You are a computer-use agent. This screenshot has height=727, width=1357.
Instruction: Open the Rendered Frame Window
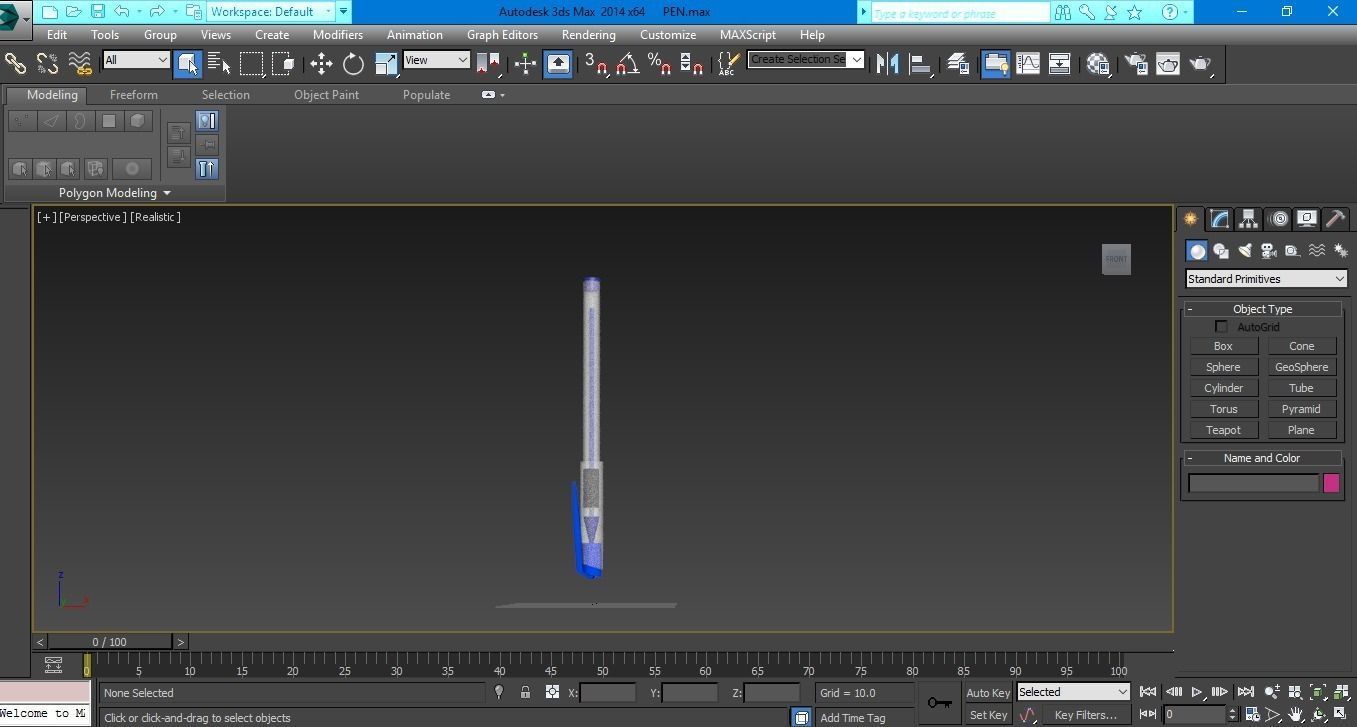pos(1167,64)
